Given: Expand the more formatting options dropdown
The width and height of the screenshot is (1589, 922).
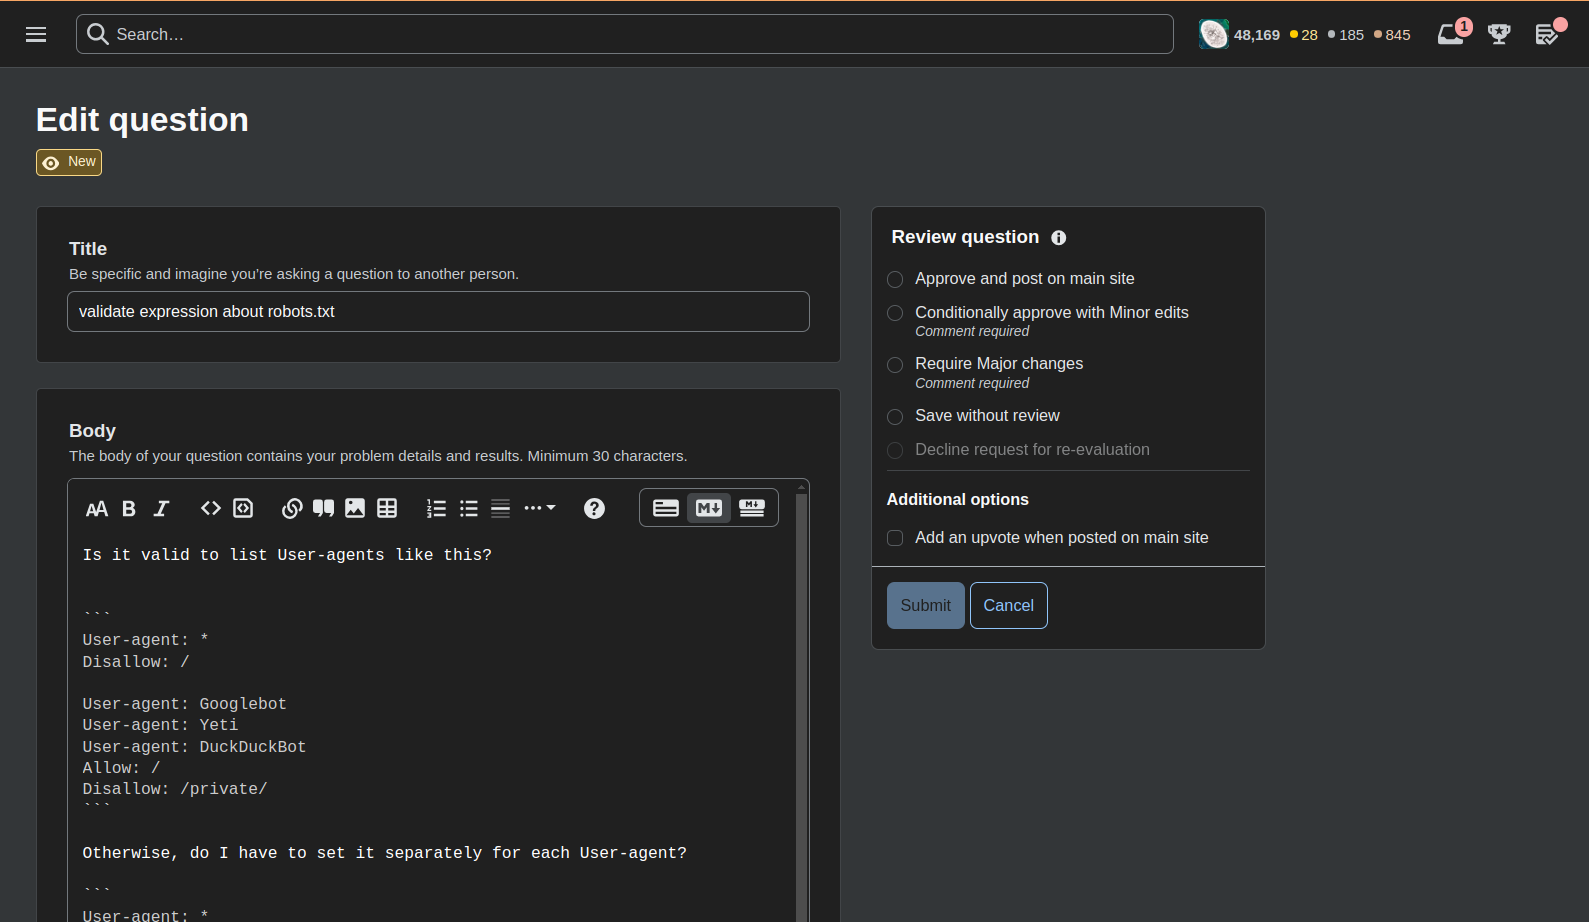Looking at the screenshot, I should point(539,508).
